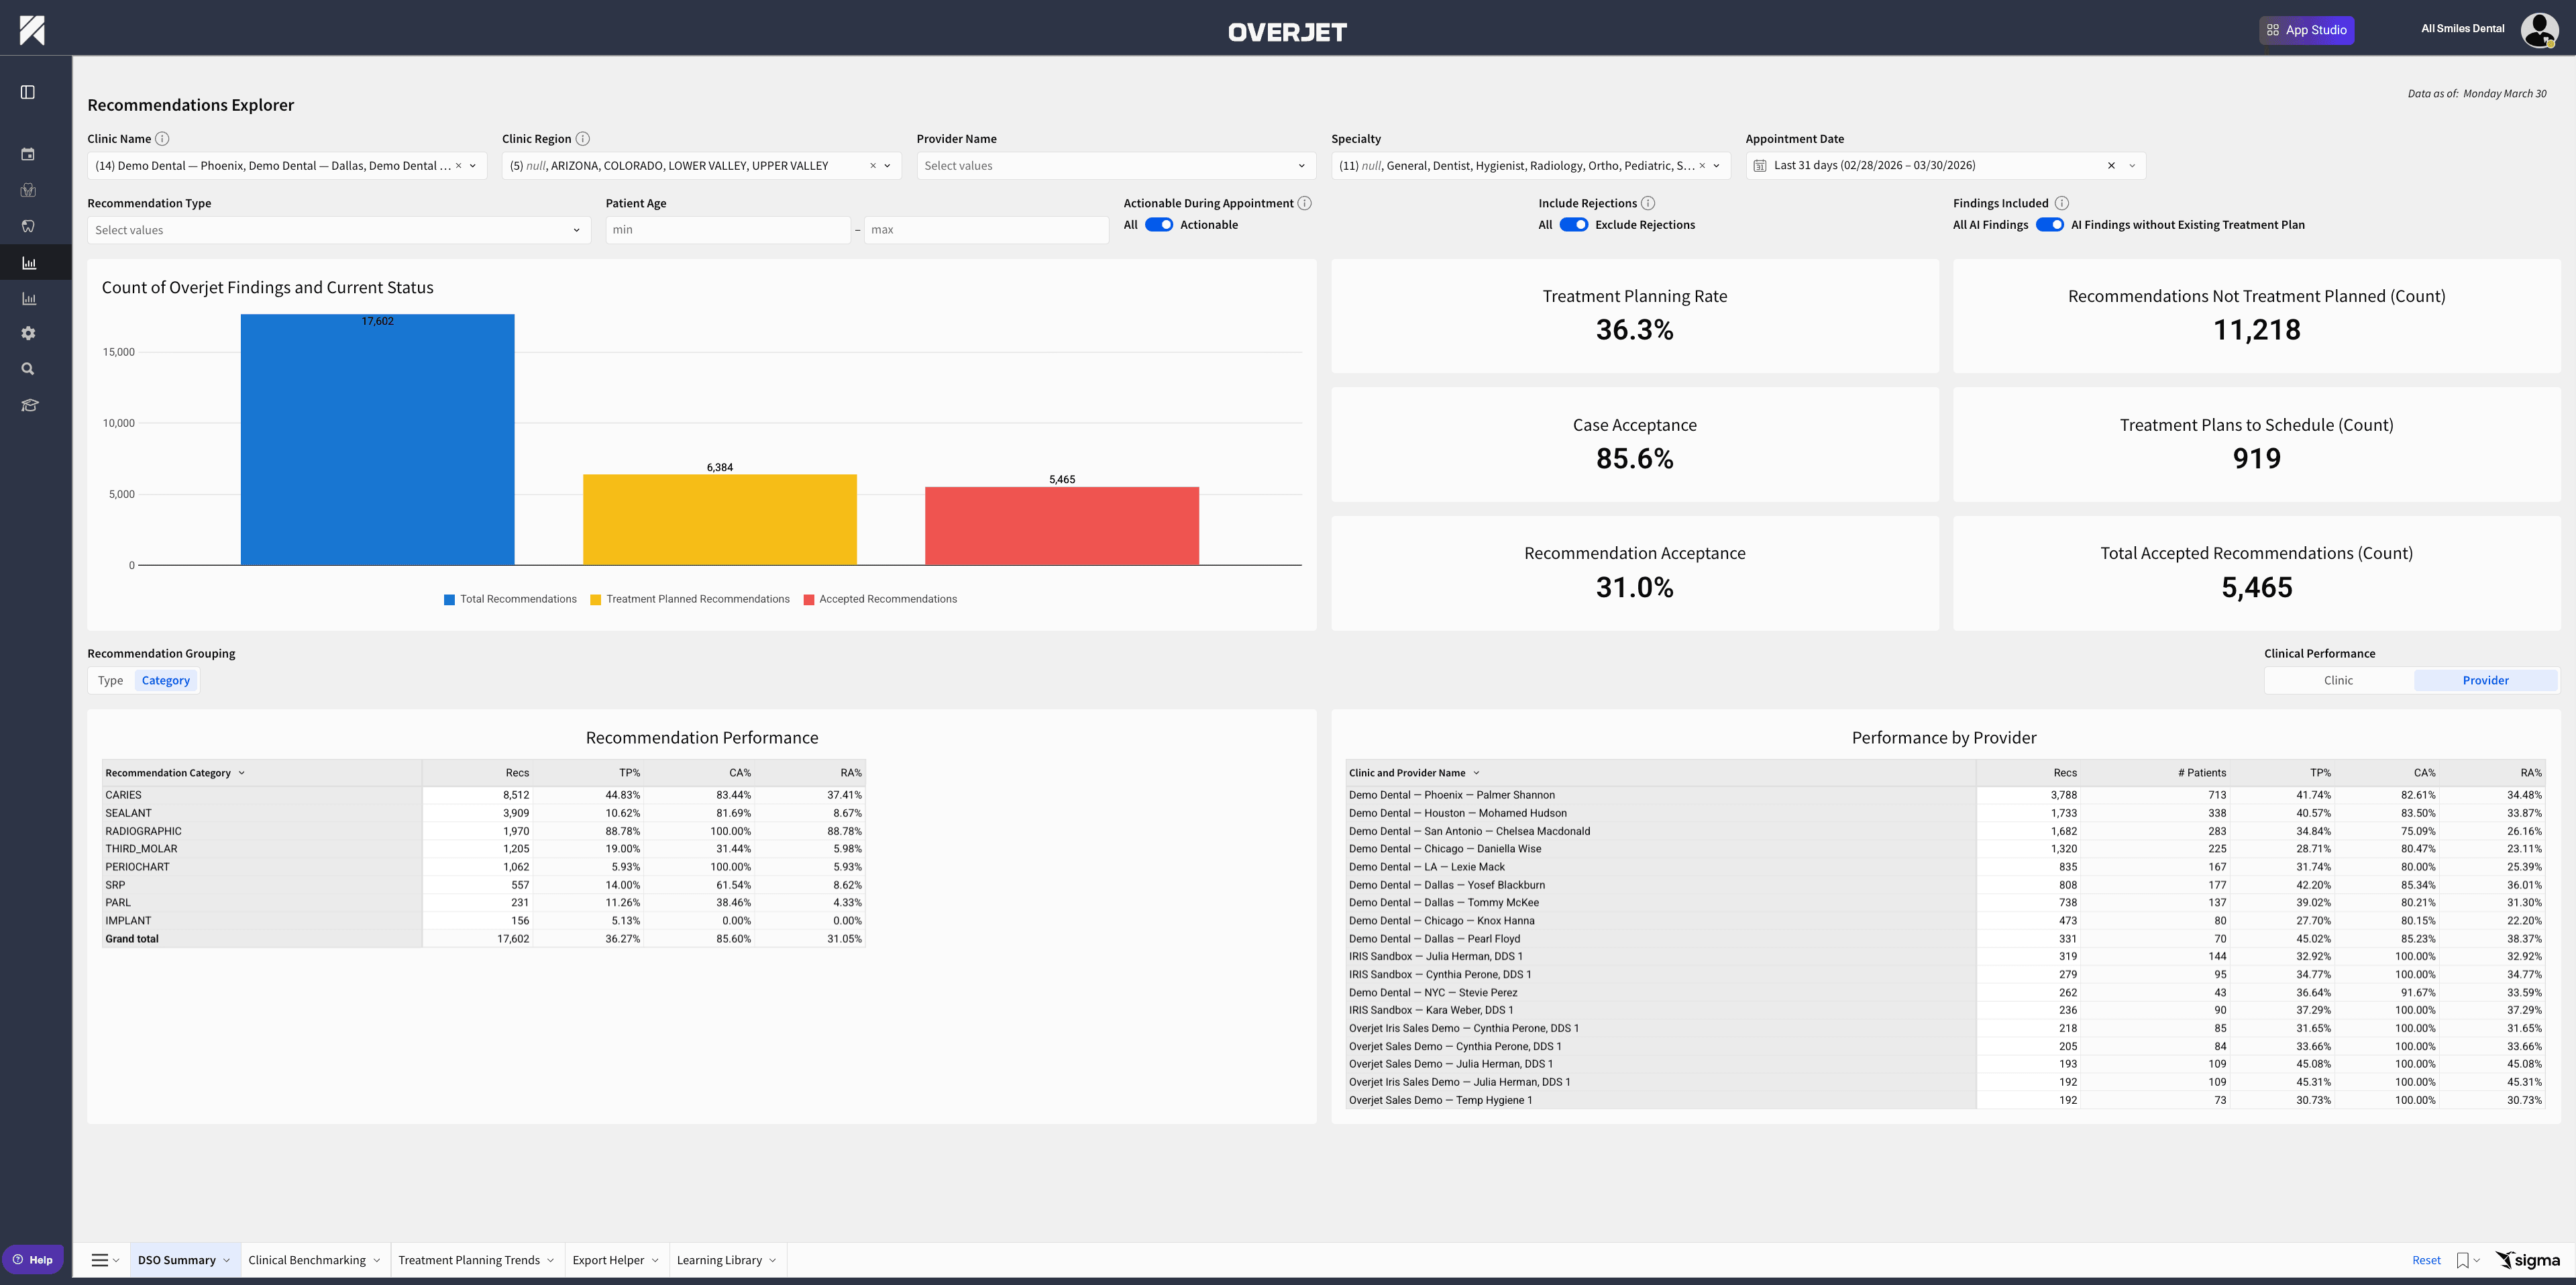Click the Reset link
The width and height of the screenshot is (2576, 1285).
pyautogui.click(x=2426, y=1260)
